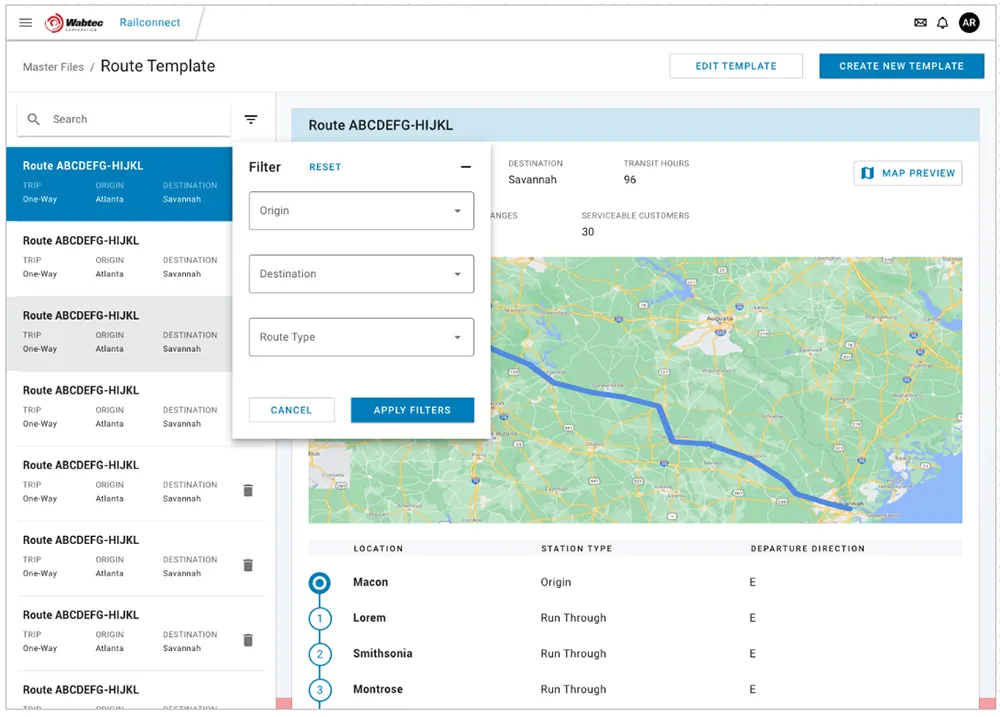The image size is (1000, 717).
Task: Click the Edit Template button
Action: point(736,66)
